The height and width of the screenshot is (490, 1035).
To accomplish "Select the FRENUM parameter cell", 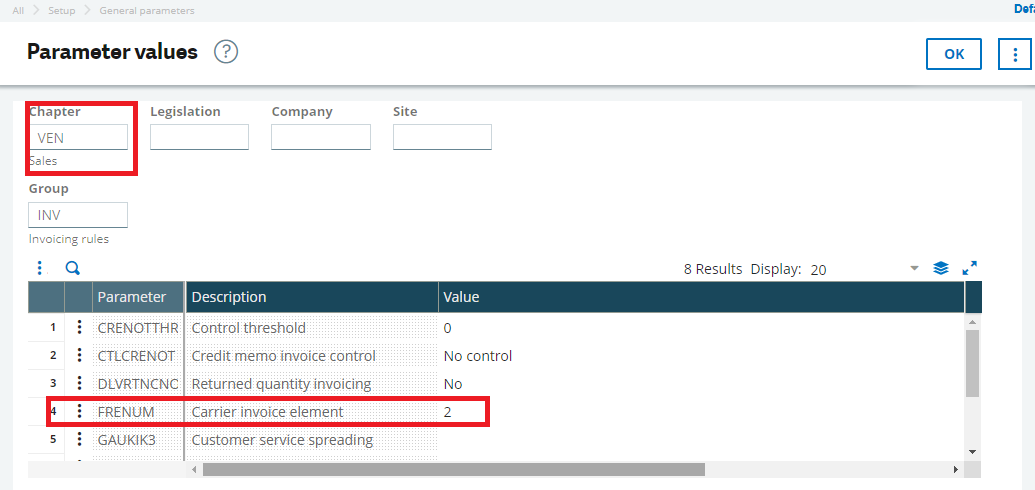I will pos(139,411).
